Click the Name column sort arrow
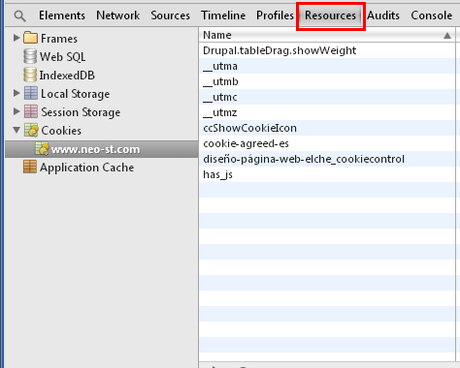This screenshot has width=460, height=368. click(447, 36)
